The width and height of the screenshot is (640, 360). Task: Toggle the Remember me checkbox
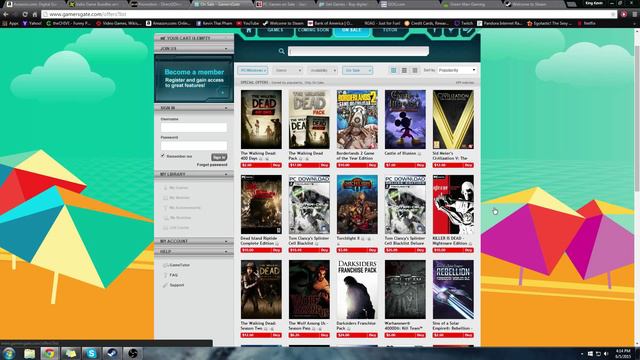(x=163, y=156)
